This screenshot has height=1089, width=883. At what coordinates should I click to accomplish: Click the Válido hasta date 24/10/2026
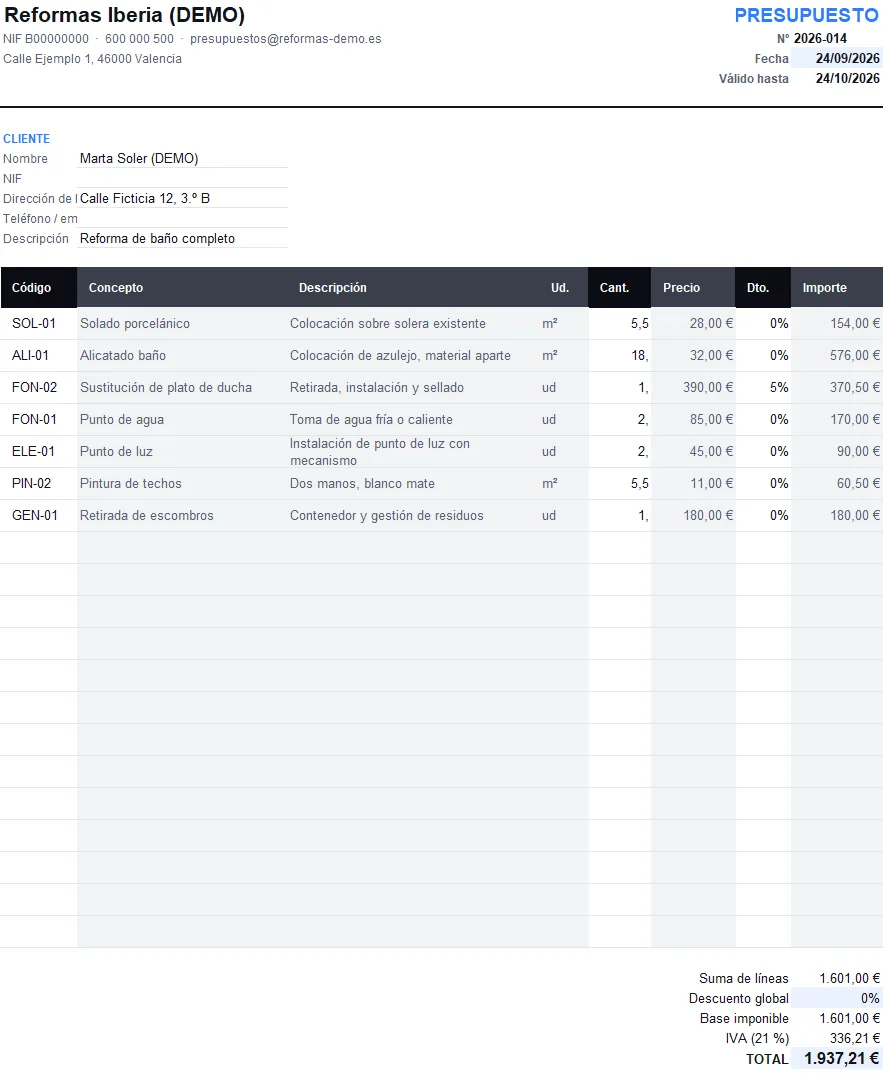point(847,78)
